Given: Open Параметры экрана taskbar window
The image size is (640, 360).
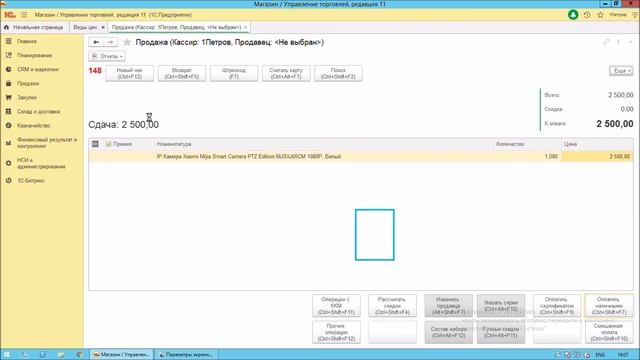Looking at the screenshot, I should coord(186,355).
